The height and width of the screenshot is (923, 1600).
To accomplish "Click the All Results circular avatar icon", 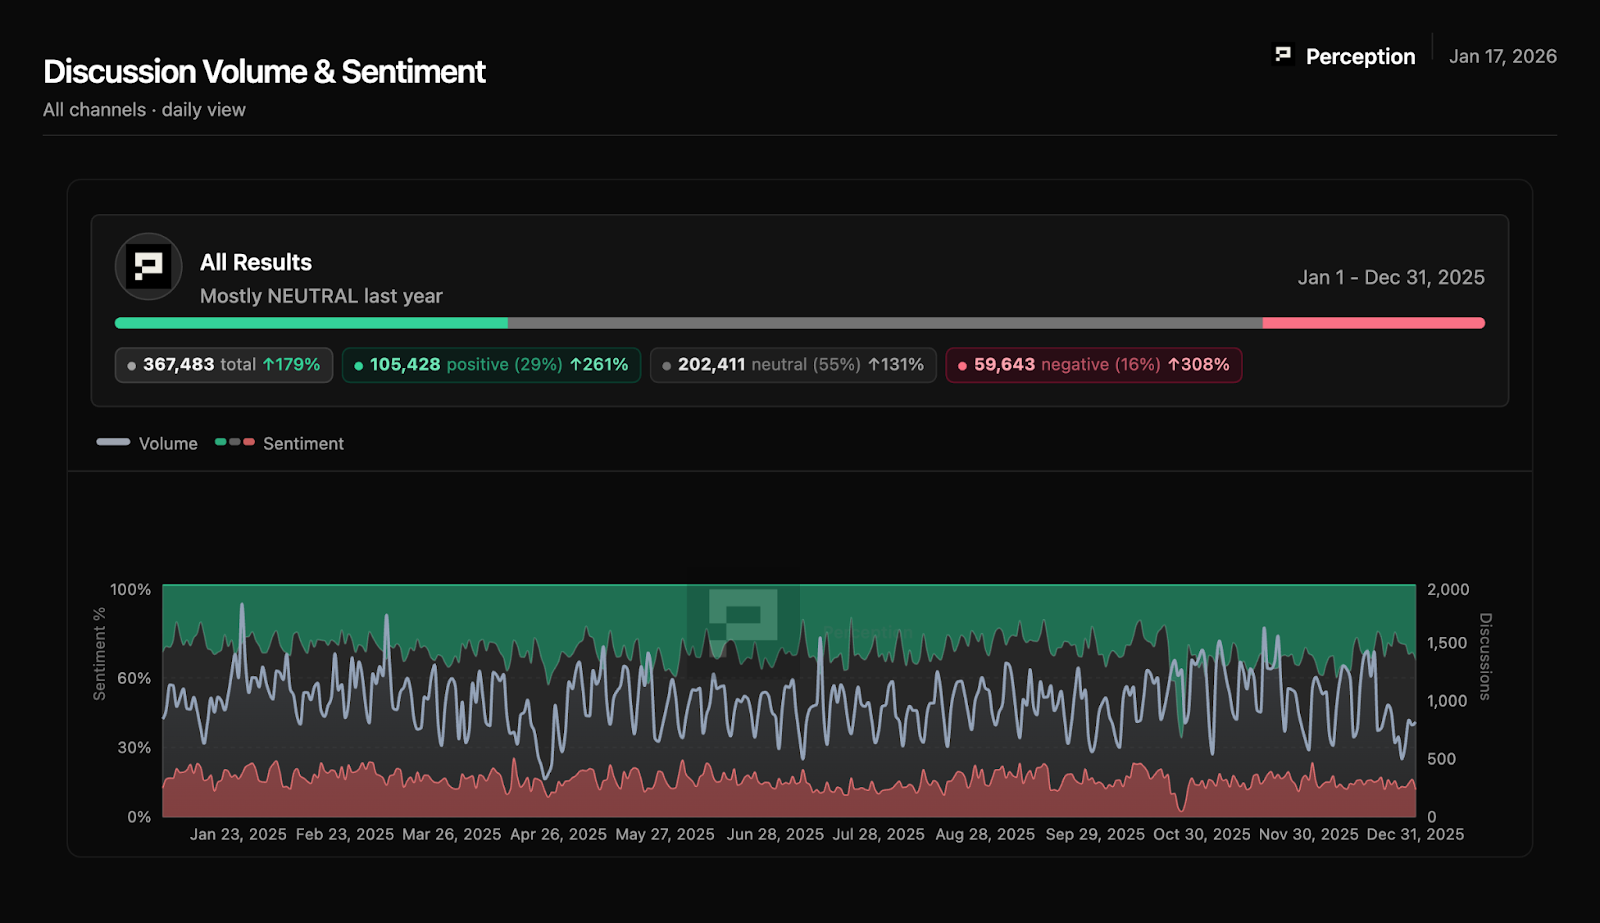I will pyautogui.click(x=148, y=267).
